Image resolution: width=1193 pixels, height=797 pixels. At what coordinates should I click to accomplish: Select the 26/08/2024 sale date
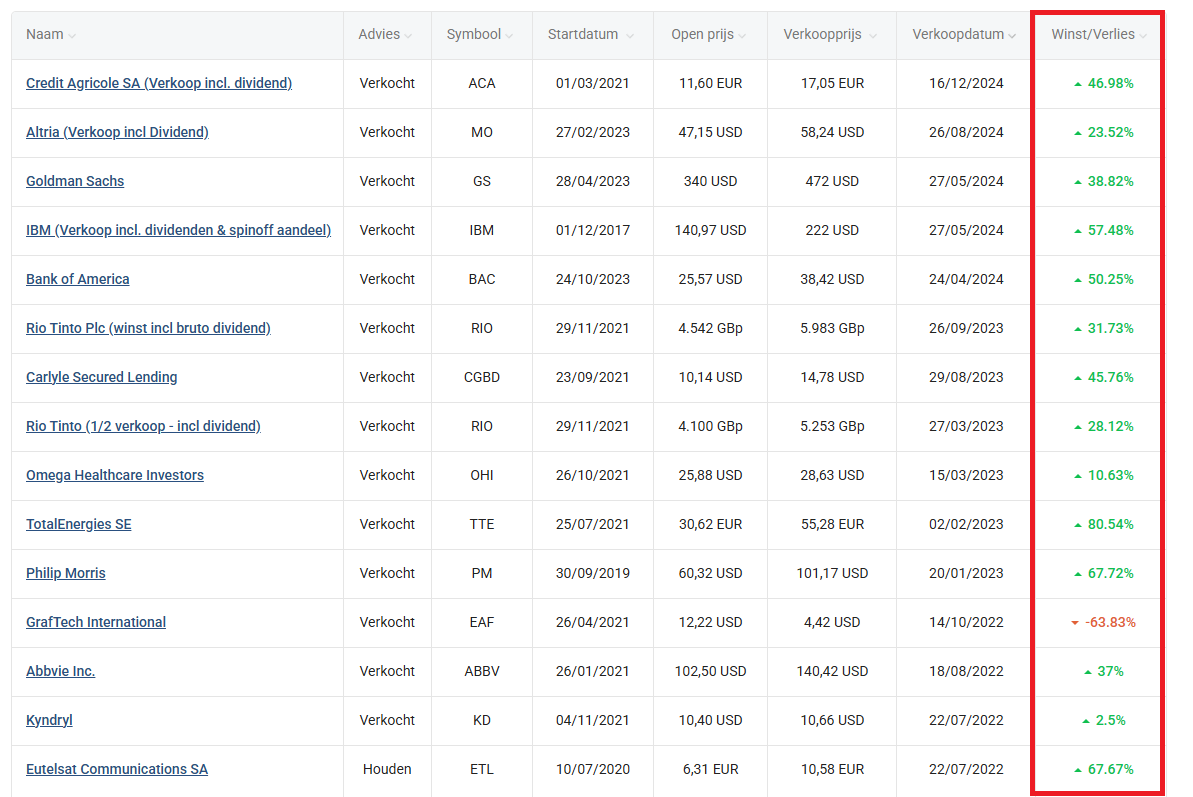pos(966,132)
